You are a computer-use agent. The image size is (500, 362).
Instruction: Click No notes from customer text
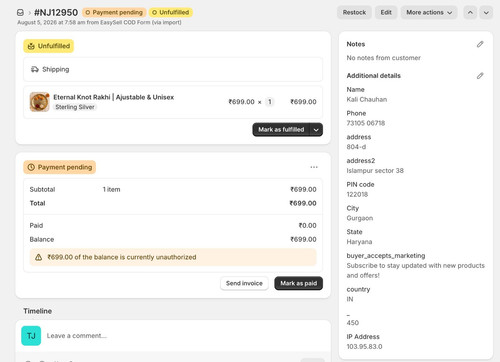383,58
